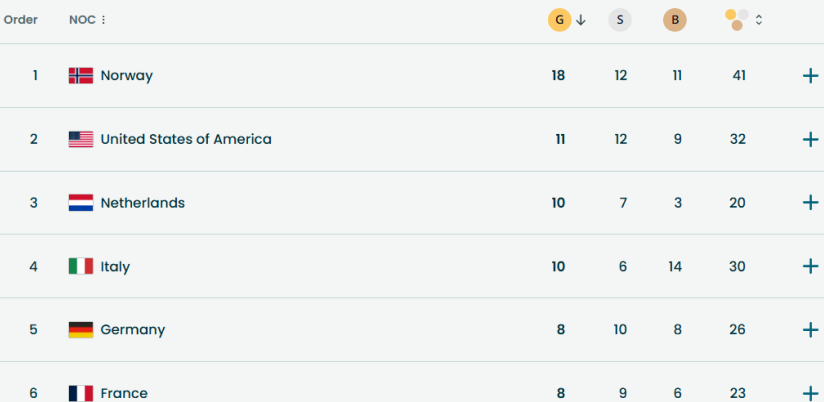Open NOC column options menu
Screen dimensions: 824x402
(103, 20)
